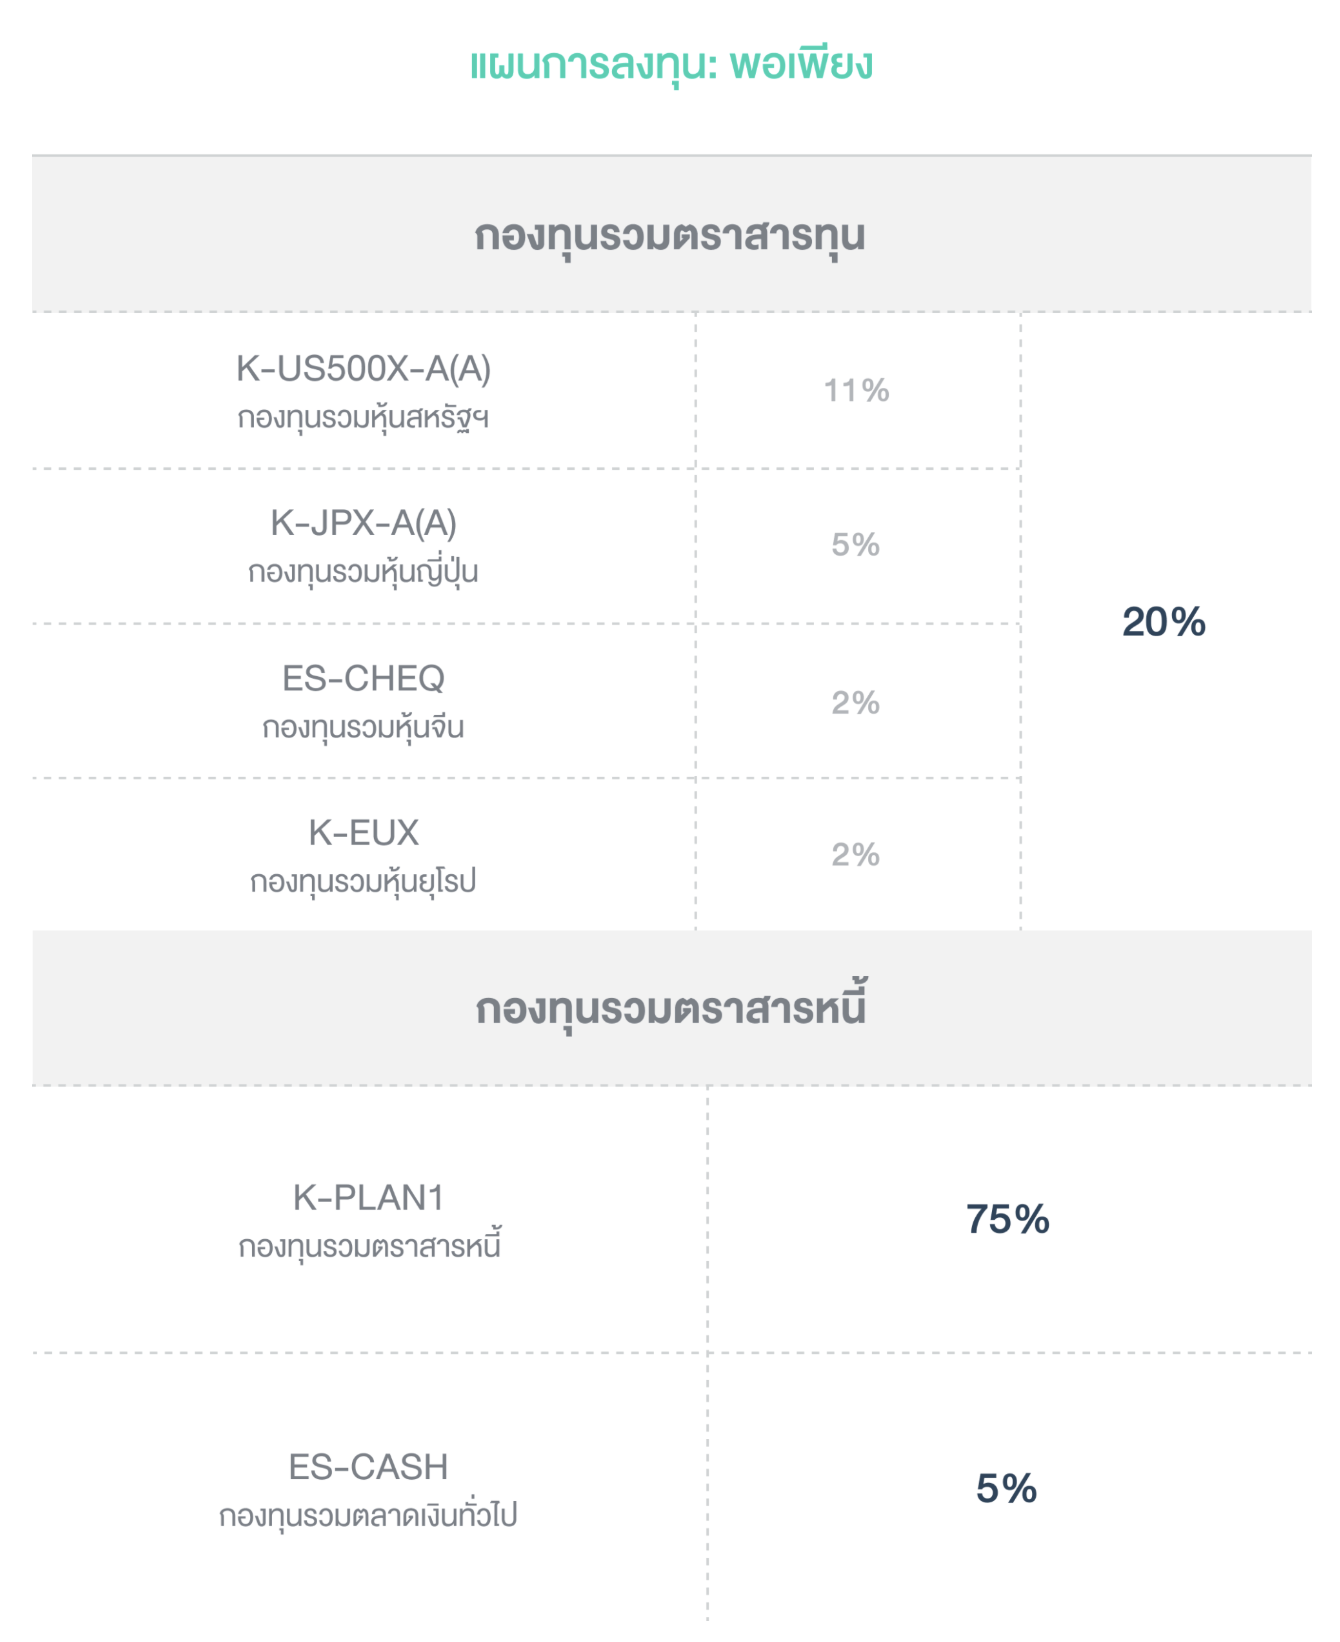Select the 5% allocation for ES-CASH
The height and width of the screenshot is (1642, 1340).
coord(1006,1489)
